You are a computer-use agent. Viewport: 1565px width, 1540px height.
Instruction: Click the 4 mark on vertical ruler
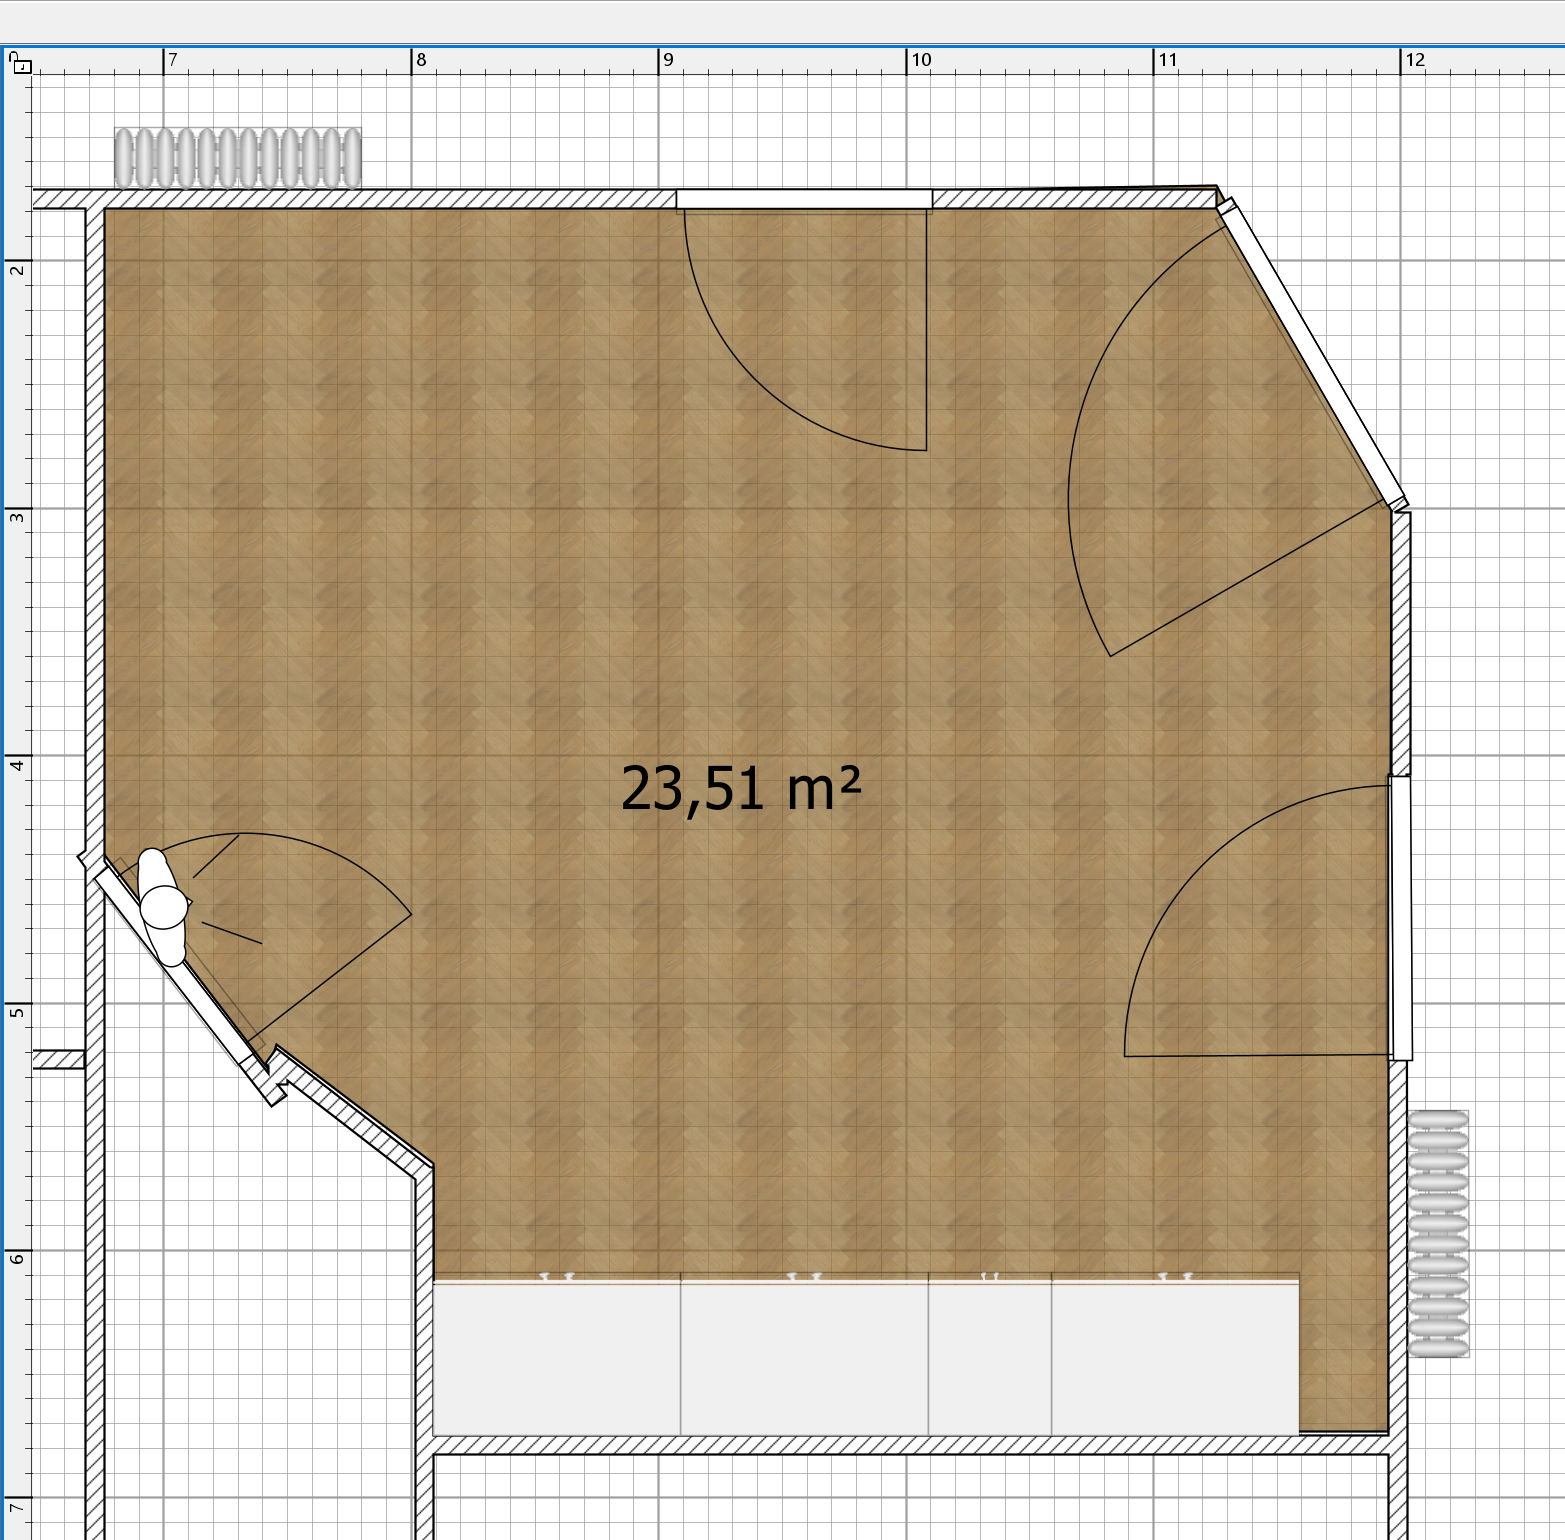pos(16,765)
